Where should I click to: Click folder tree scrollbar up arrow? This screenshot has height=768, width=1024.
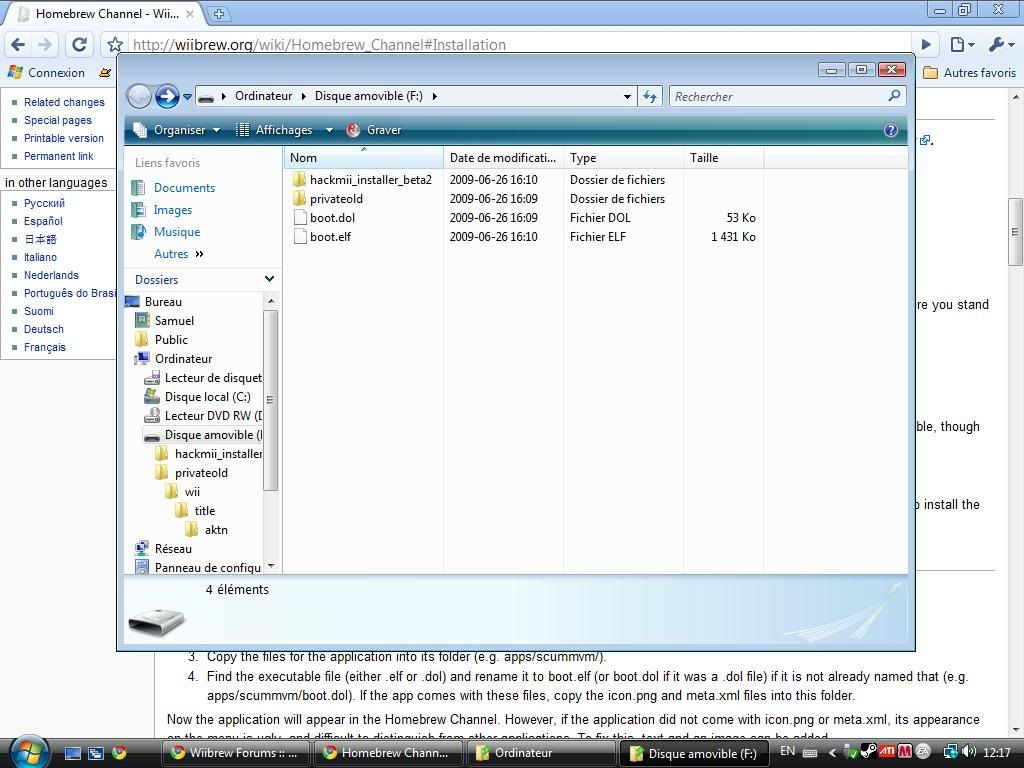point(271,301)
